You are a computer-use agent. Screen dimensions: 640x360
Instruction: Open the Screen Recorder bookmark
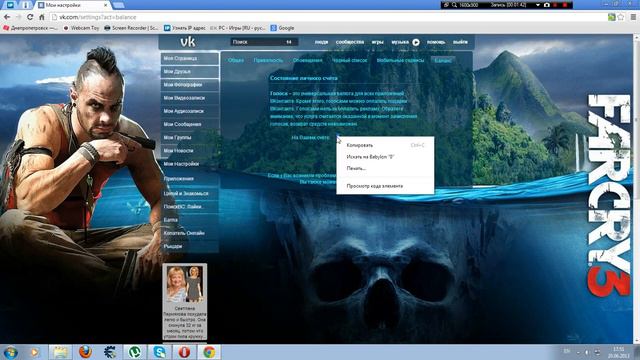click(132, 28)
